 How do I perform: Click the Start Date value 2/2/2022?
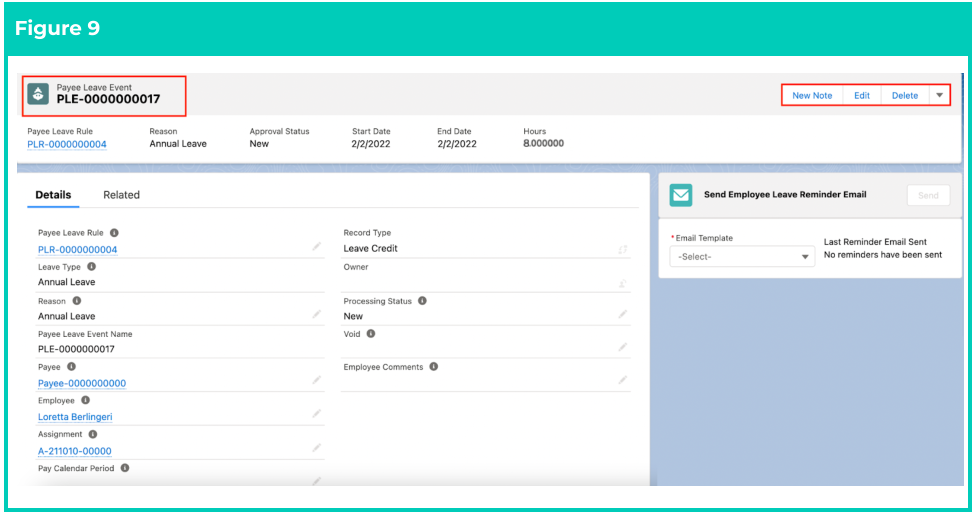tap(371, 144)
